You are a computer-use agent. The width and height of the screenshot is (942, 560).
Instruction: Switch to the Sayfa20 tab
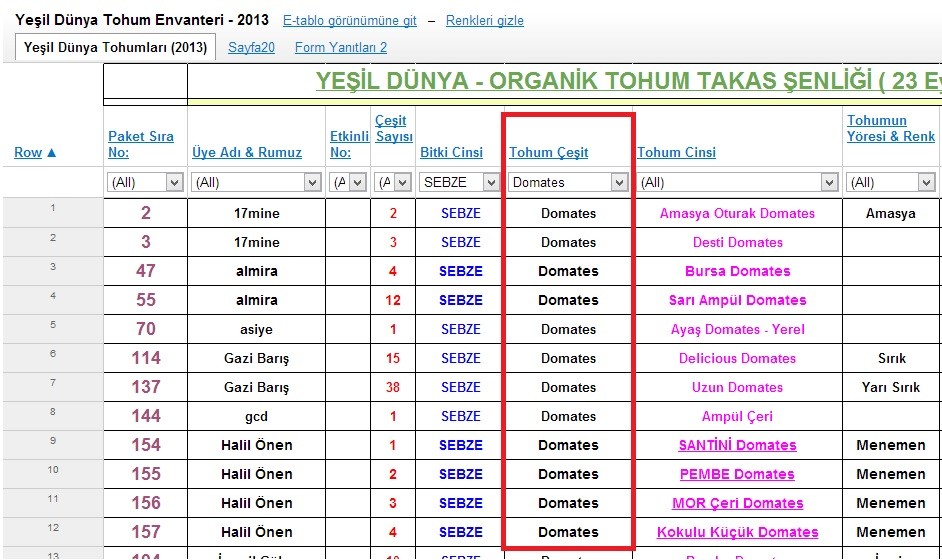tap(251, 47)
